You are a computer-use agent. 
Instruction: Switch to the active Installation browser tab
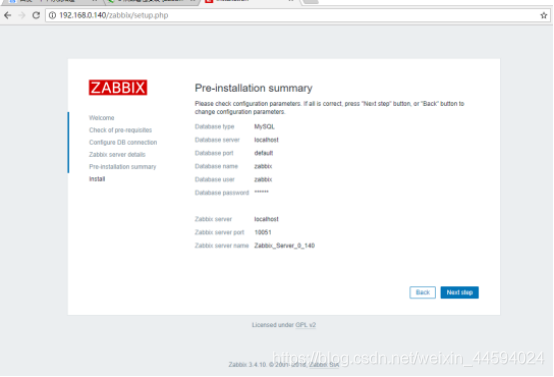[x=250, y=1]
